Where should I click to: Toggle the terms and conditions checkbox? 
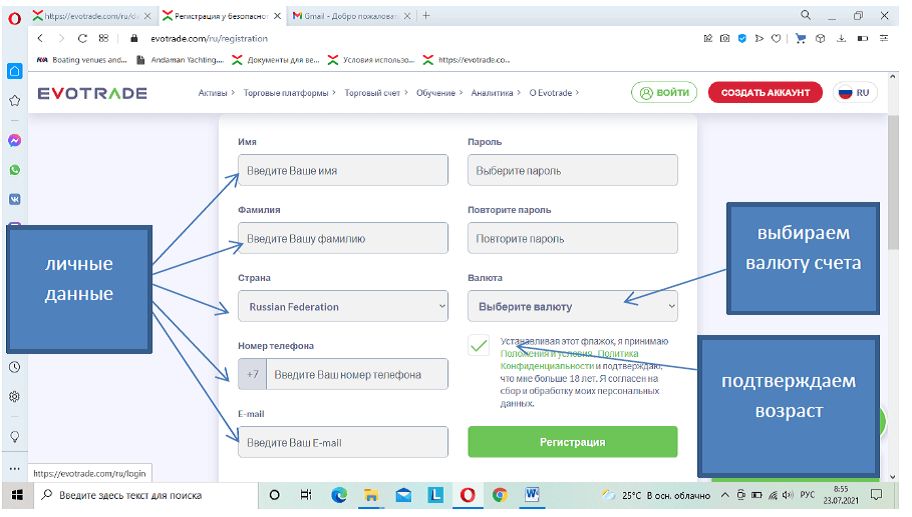479,346
